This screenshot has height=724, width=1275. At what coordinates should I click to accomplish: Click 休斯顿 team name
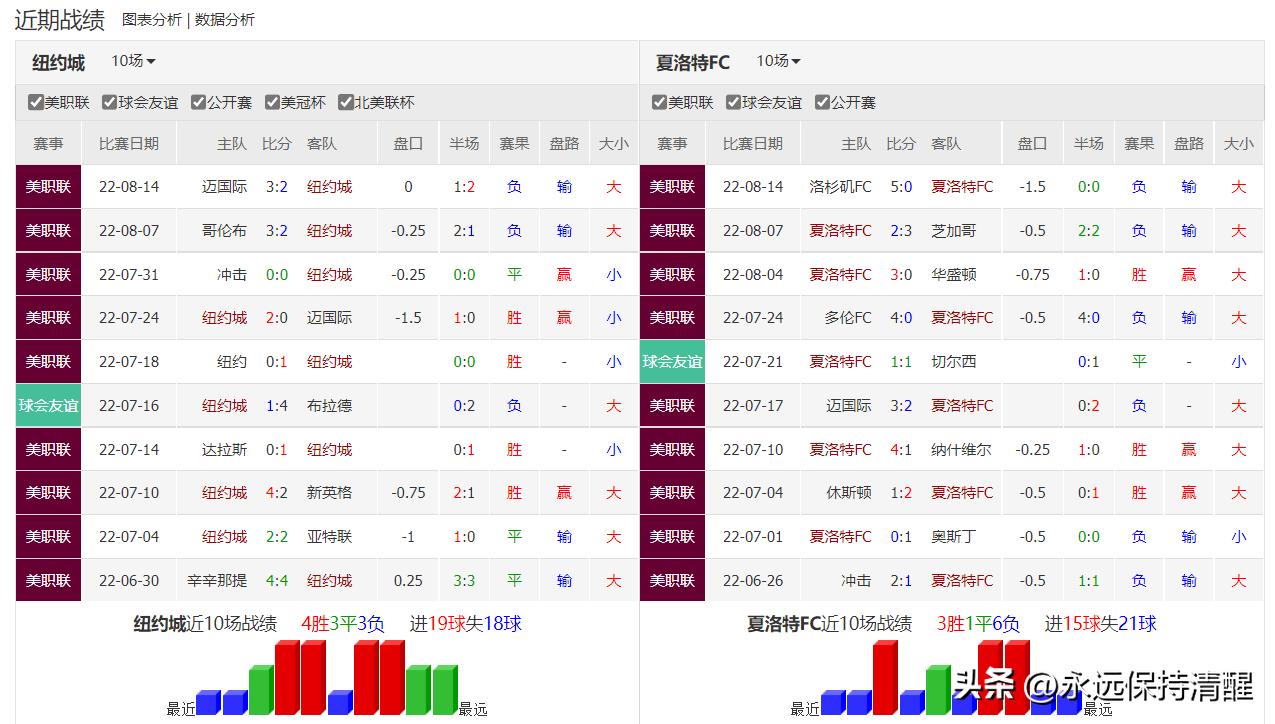click(849, 493)
